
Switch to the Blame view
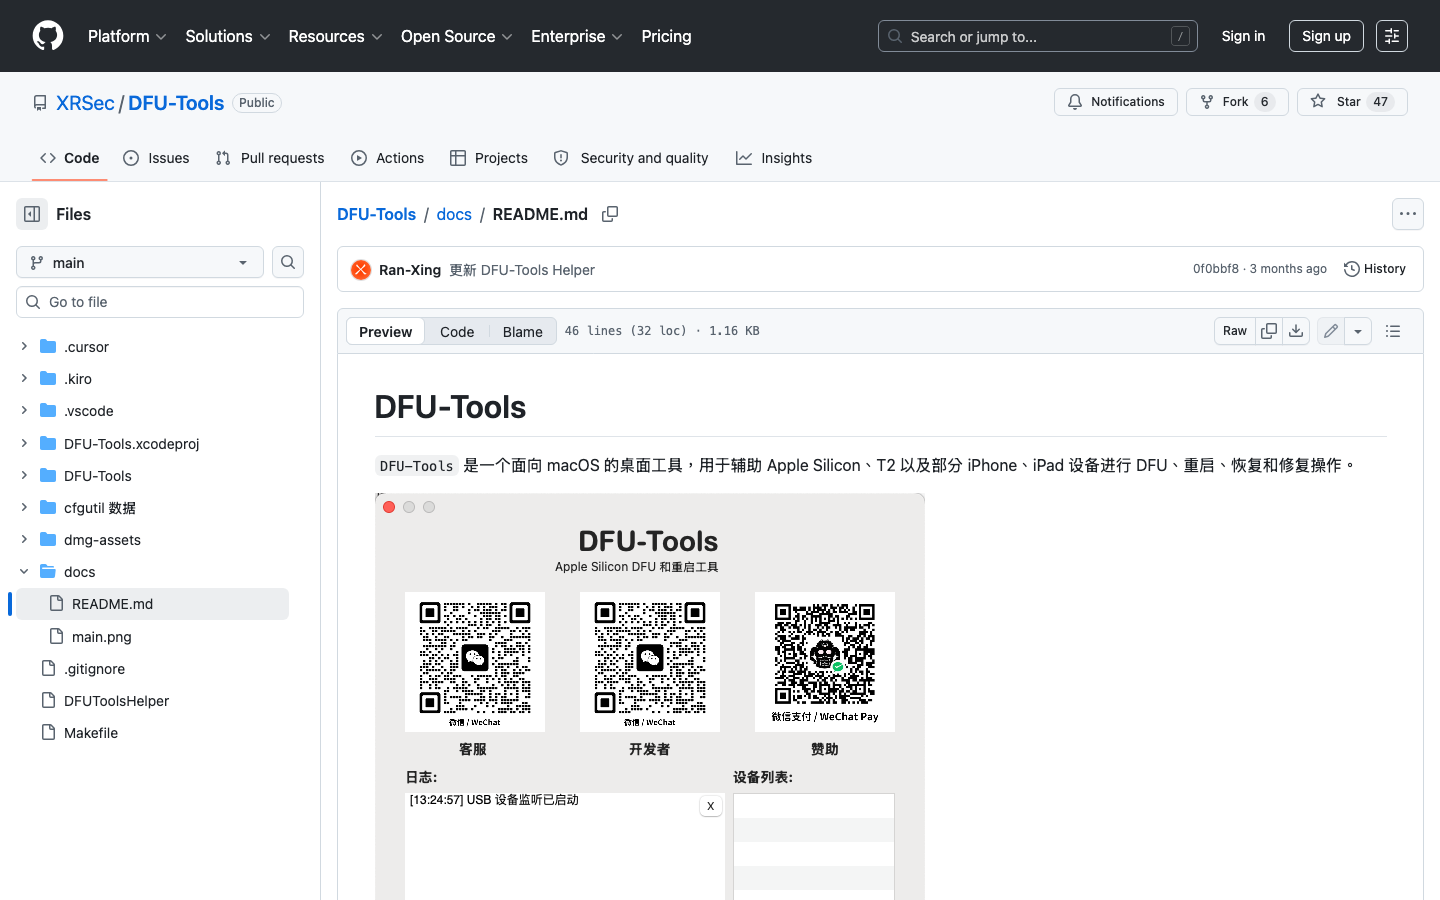click(x=522, y=332)
